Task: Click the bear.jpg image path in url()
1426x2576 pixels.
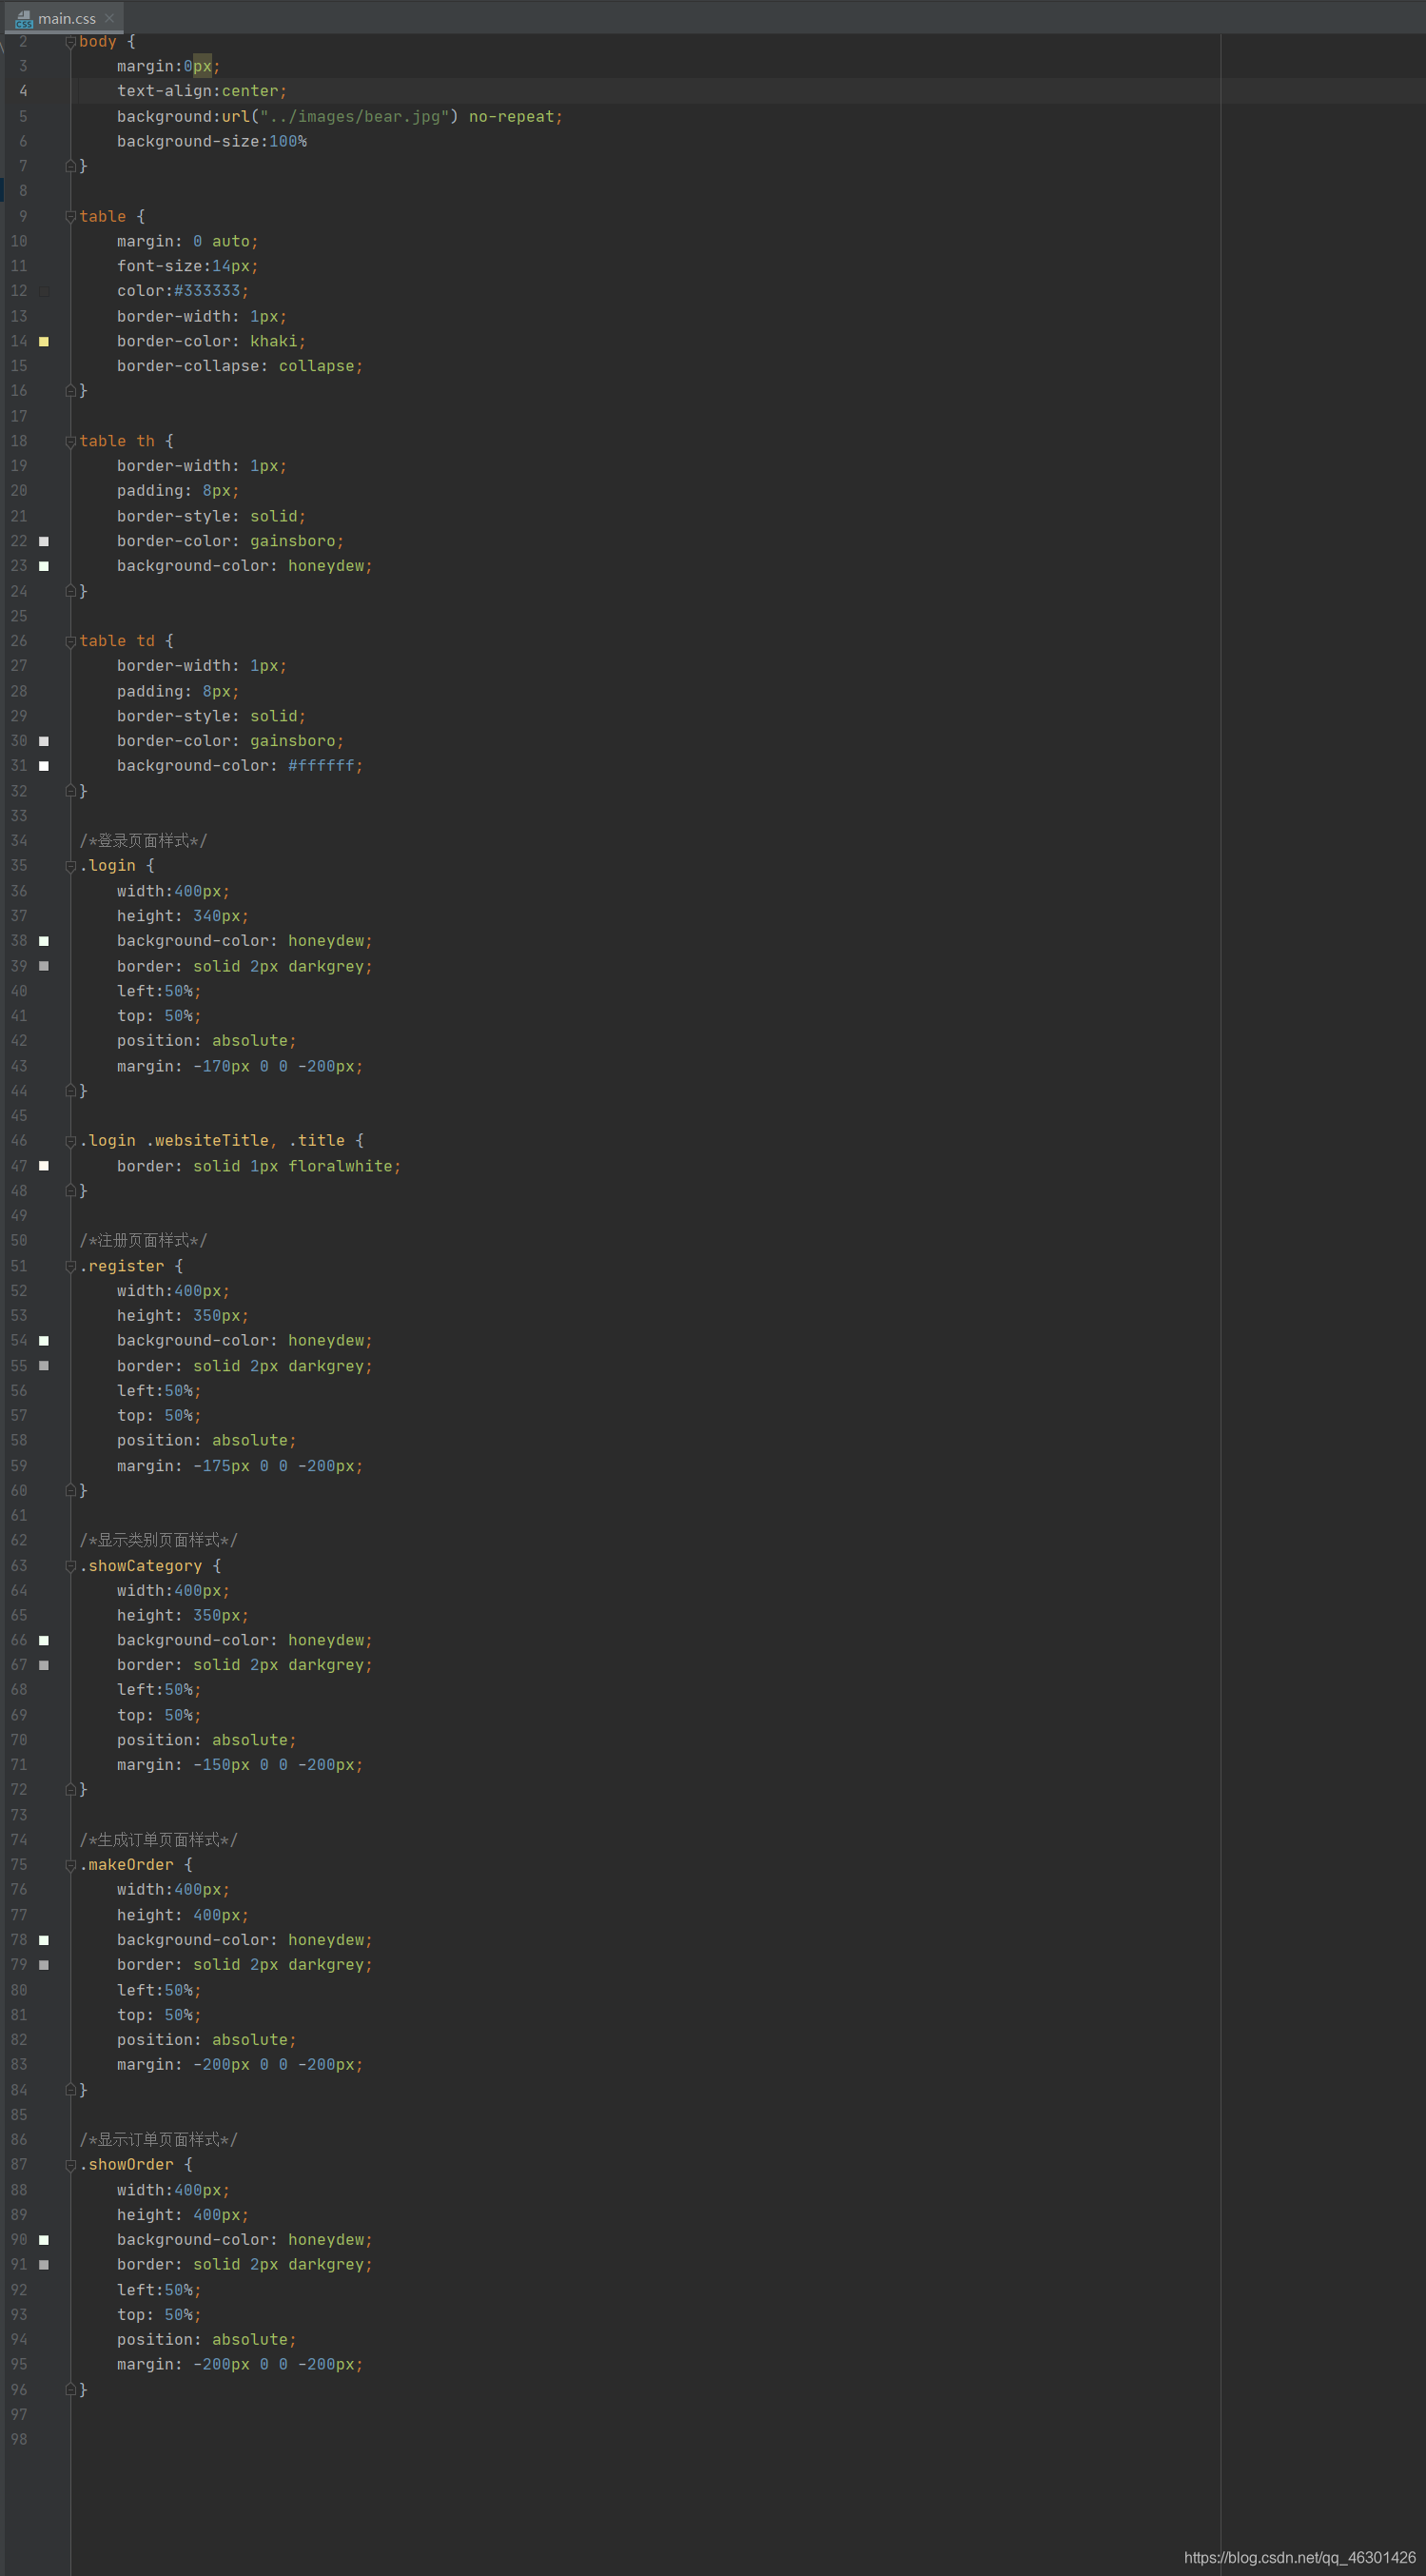Action: click(354, 117)
